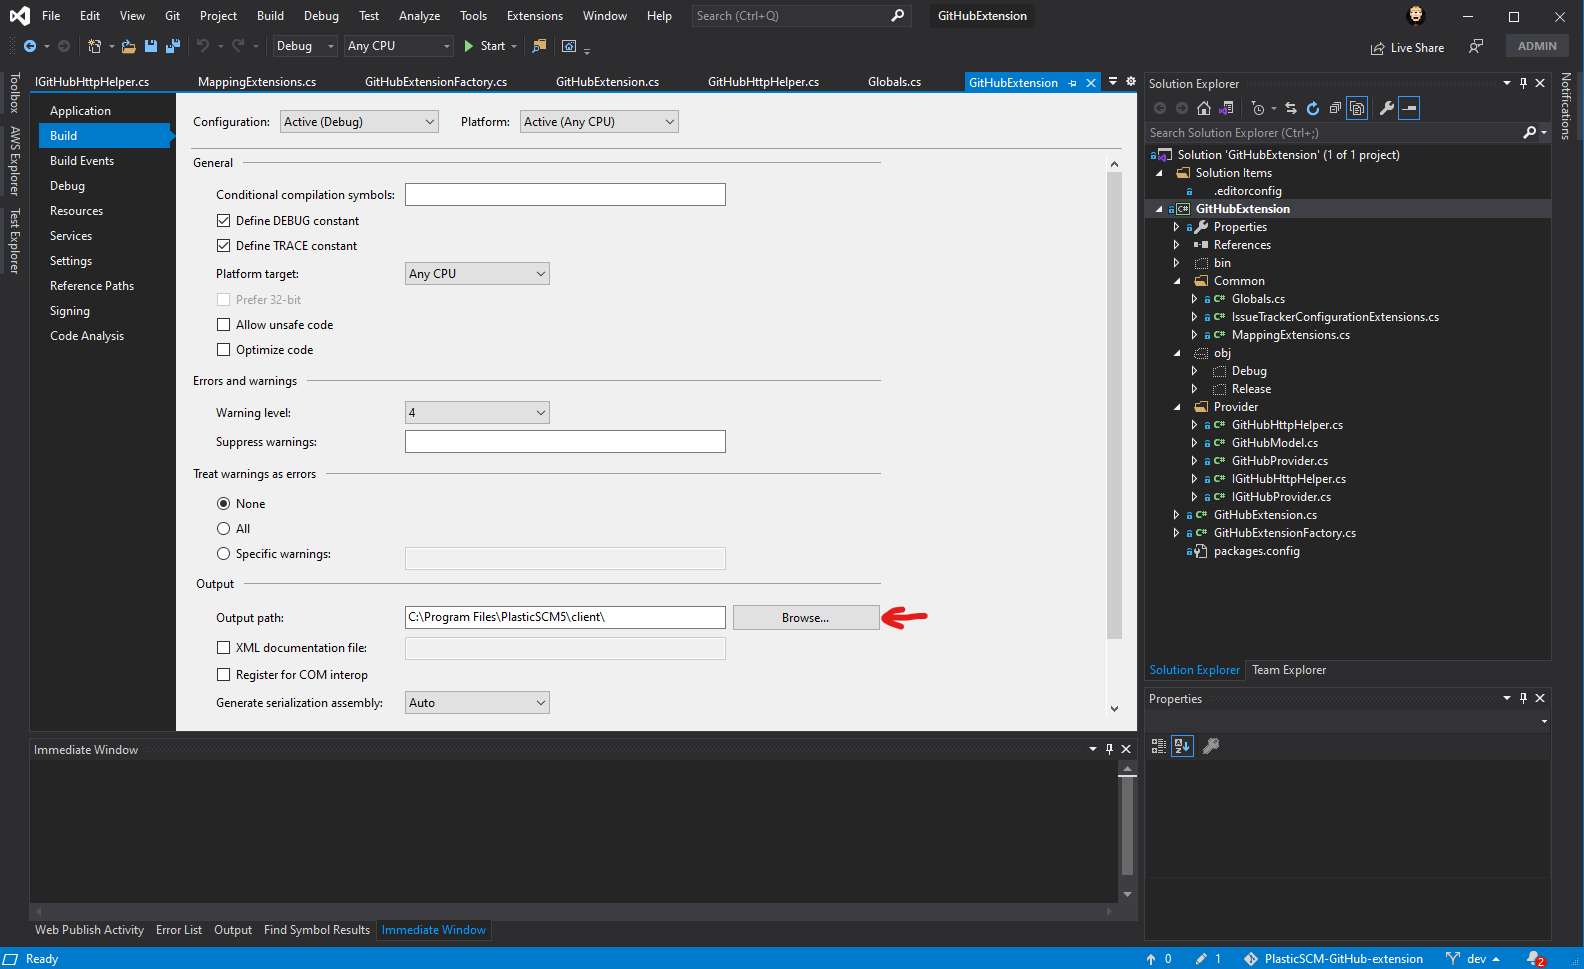The width and height of the screenshot is (1584, 969).
Task: Switch to the MappingExtensions.cs tab
Action: tap(257, 82)
